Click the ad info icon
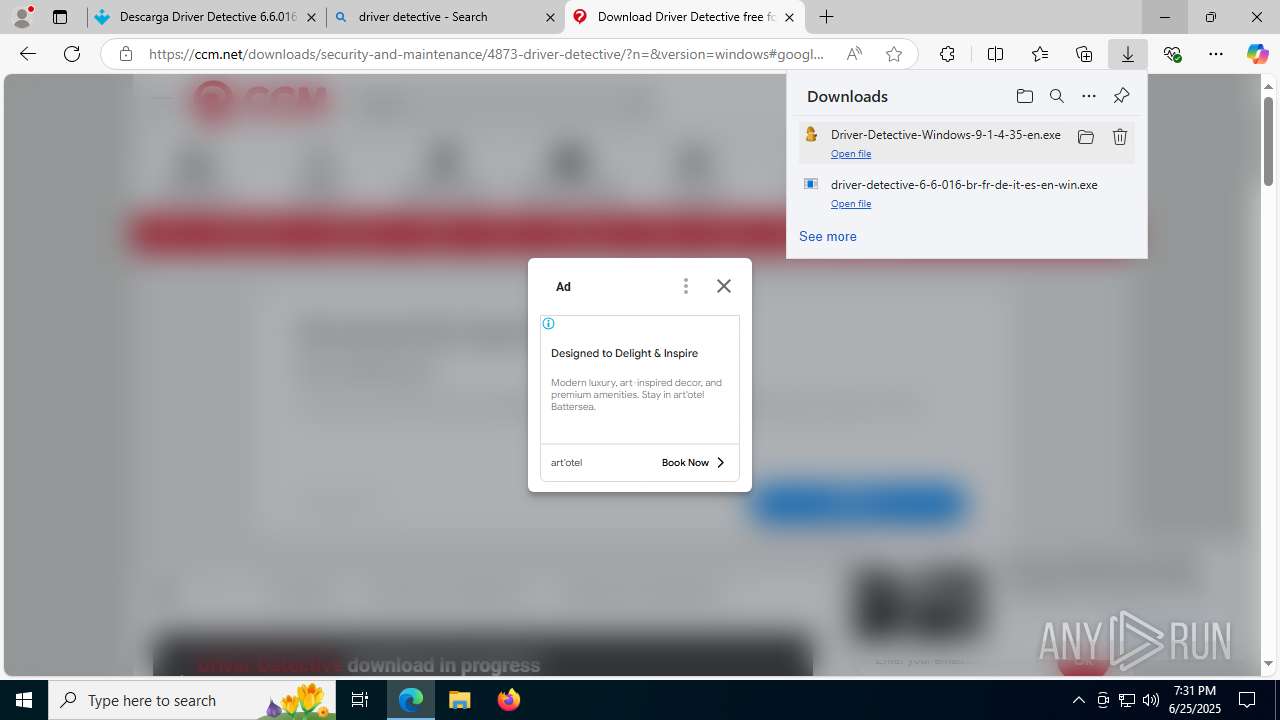The width and height of the screenshot is (1280, 720). 548,324
